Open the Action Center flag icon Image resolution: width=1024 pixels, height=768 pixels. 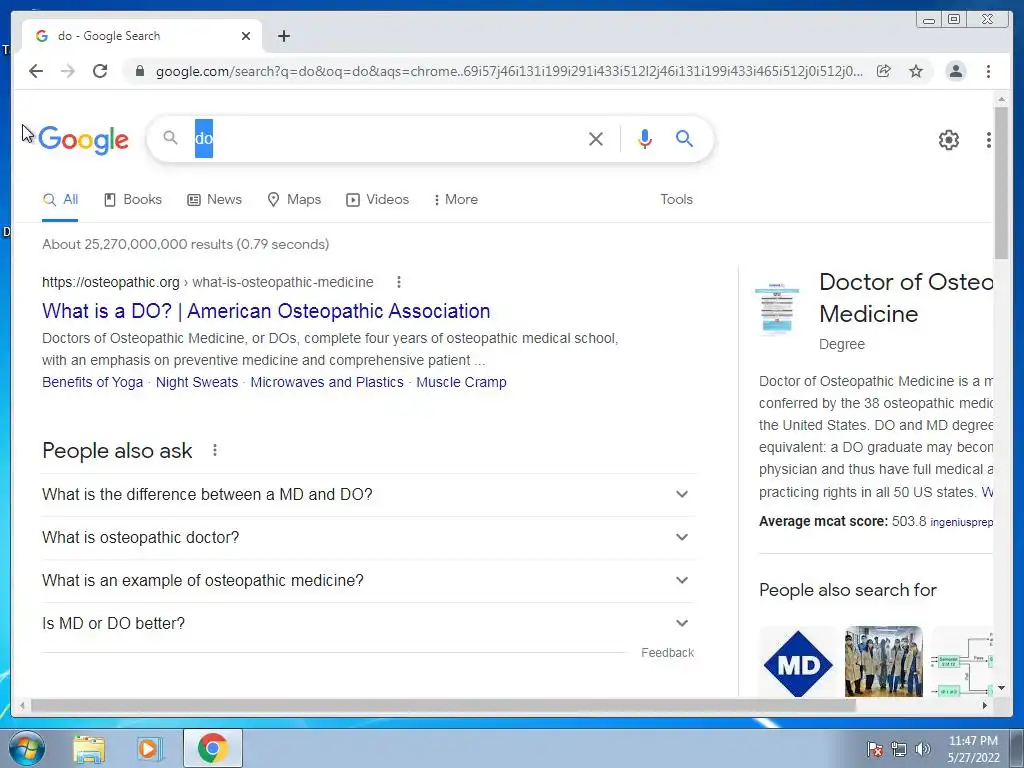coord(875,749)
